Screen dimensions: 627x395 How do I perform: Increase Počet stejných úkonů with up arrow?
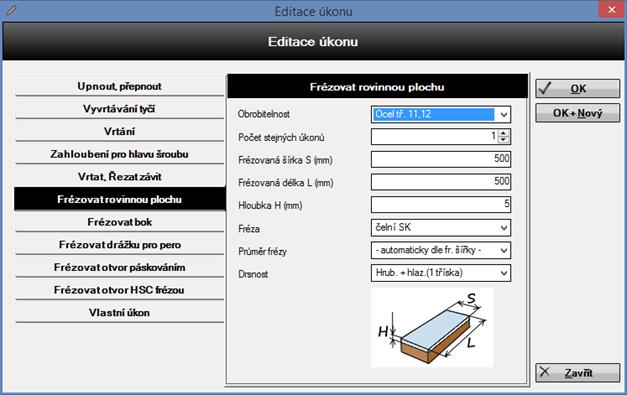(503, 133)
